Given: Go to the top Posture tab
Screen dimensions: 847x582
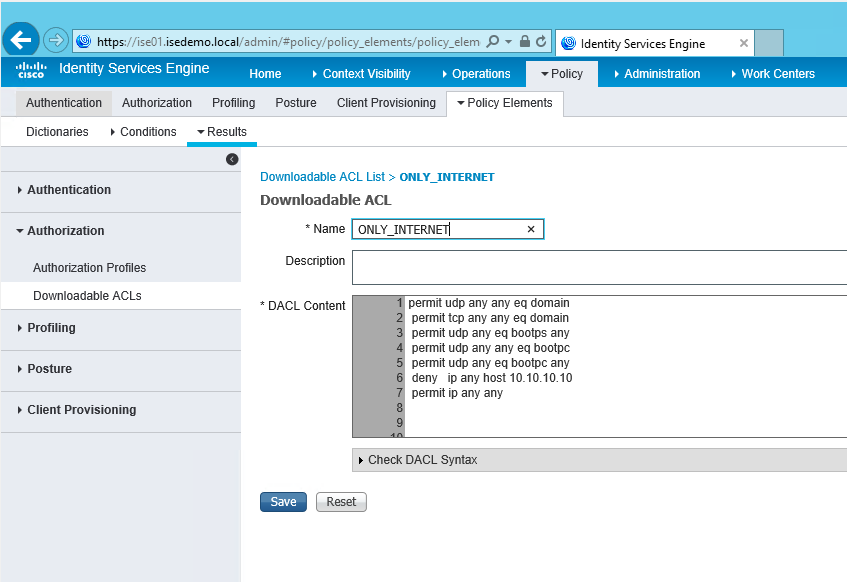Looking at the screenshot, I should click(x=296, y=103).
